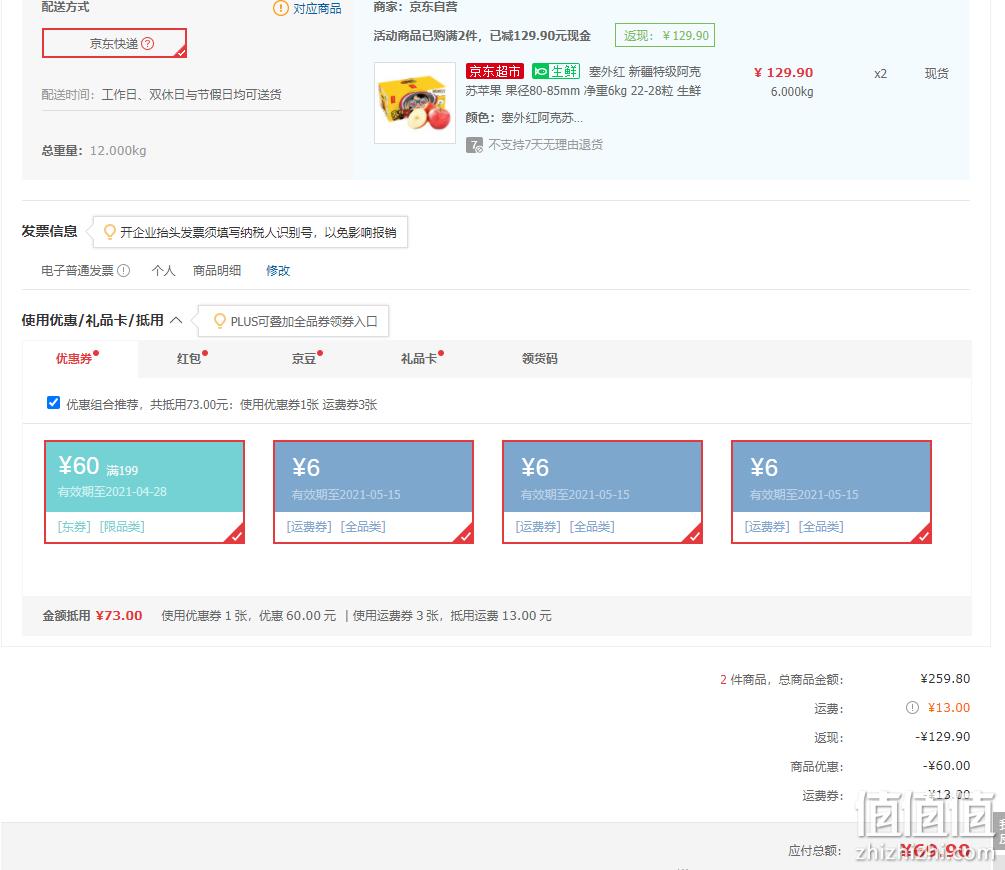Click the orange exclamation icon beside 对应商品
The image size is (1005, 870).
point(281,8)
